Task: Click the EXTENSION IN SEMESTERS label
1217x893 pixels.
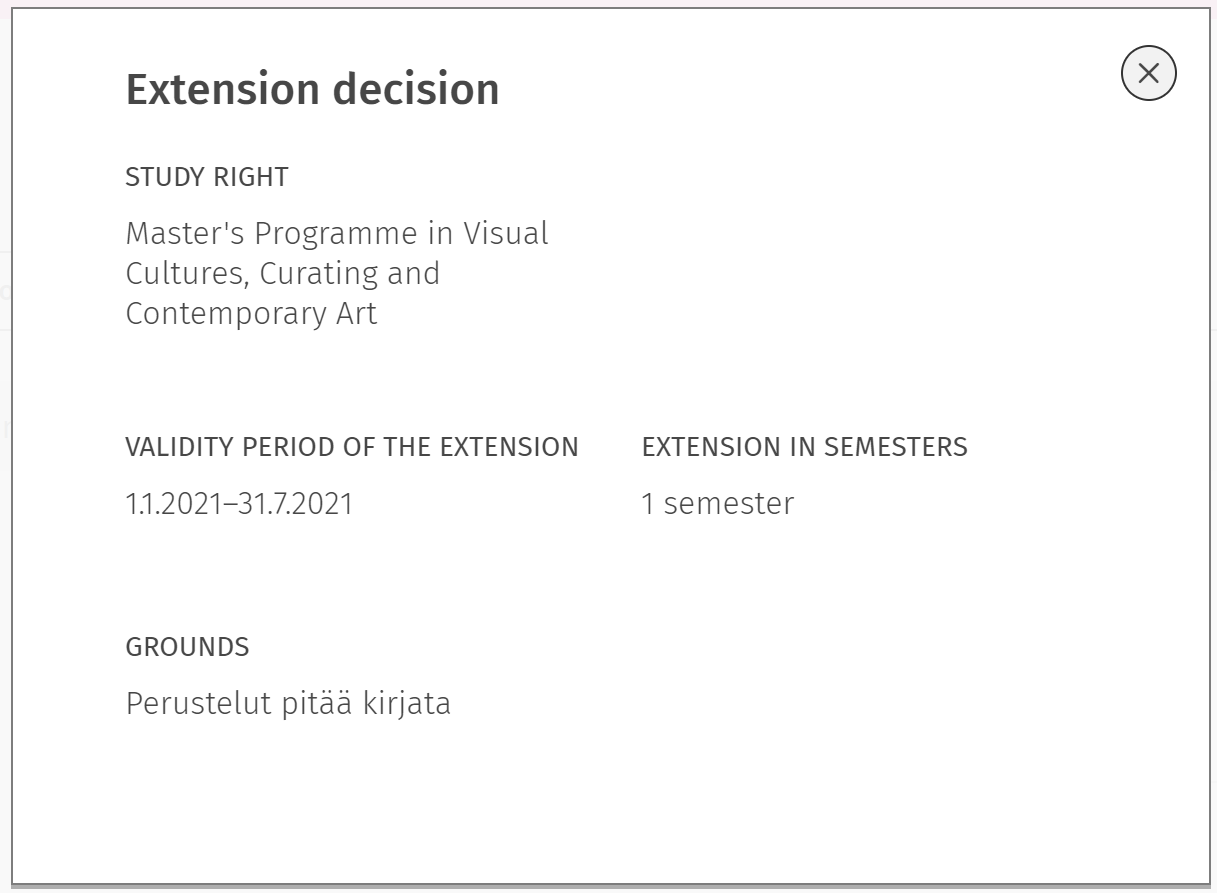Action: pyautogui.click(x=805, y=447)
